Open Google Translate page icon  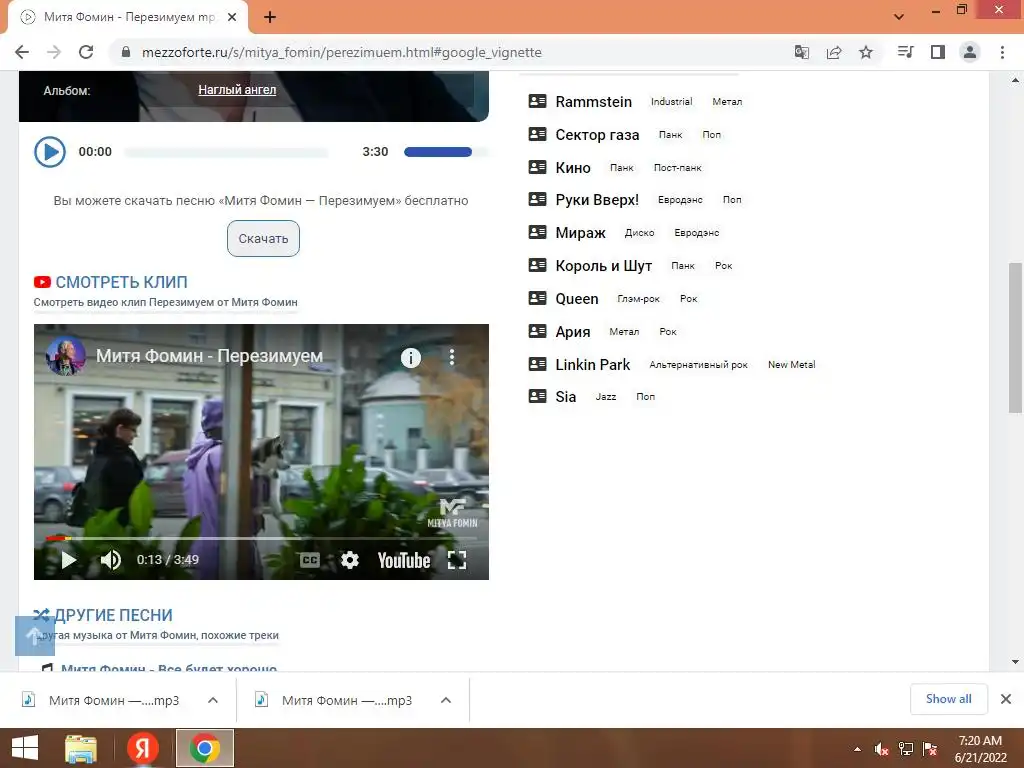(801, 52)
